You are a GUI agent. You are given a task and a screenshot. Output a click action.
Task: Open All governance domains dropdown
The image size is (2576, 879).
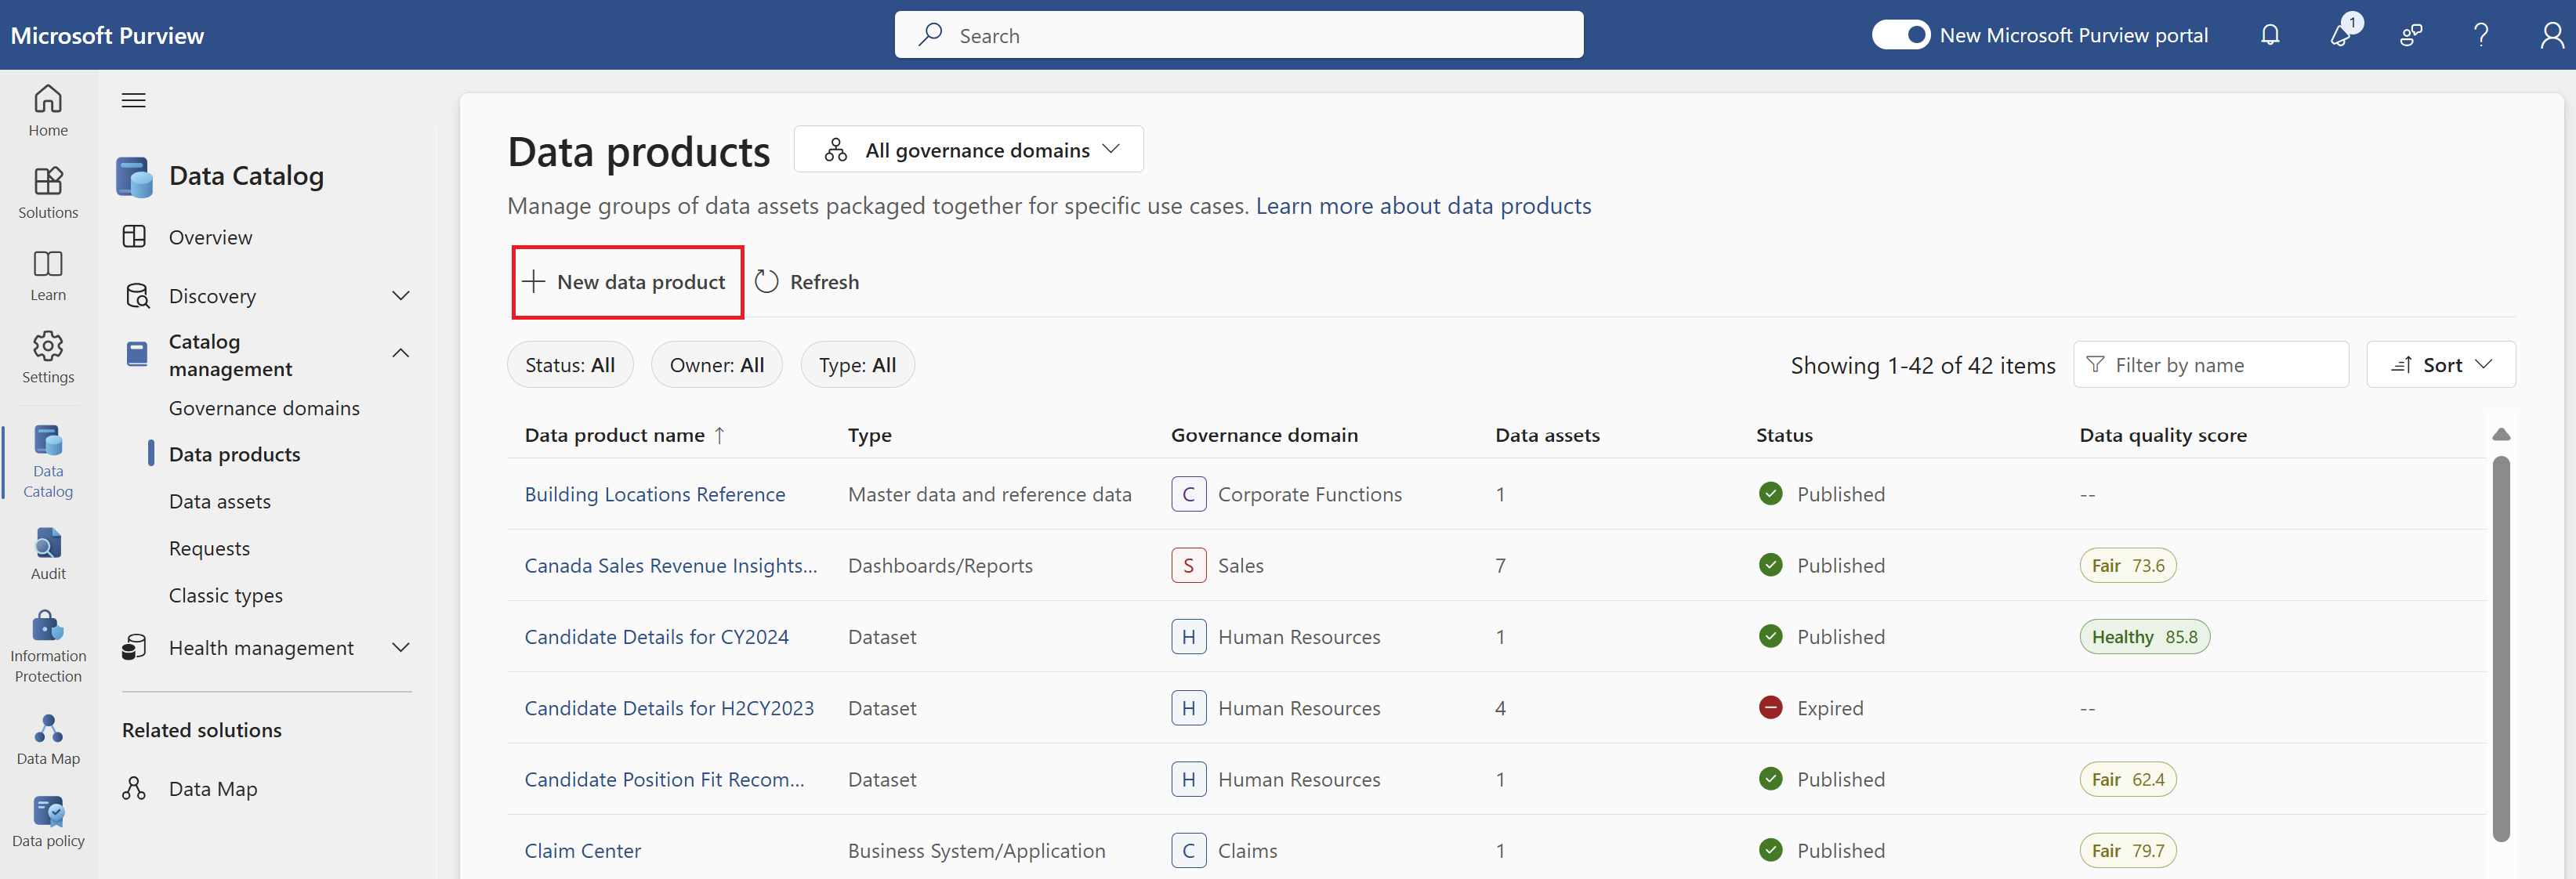click(x=969, y=150)
